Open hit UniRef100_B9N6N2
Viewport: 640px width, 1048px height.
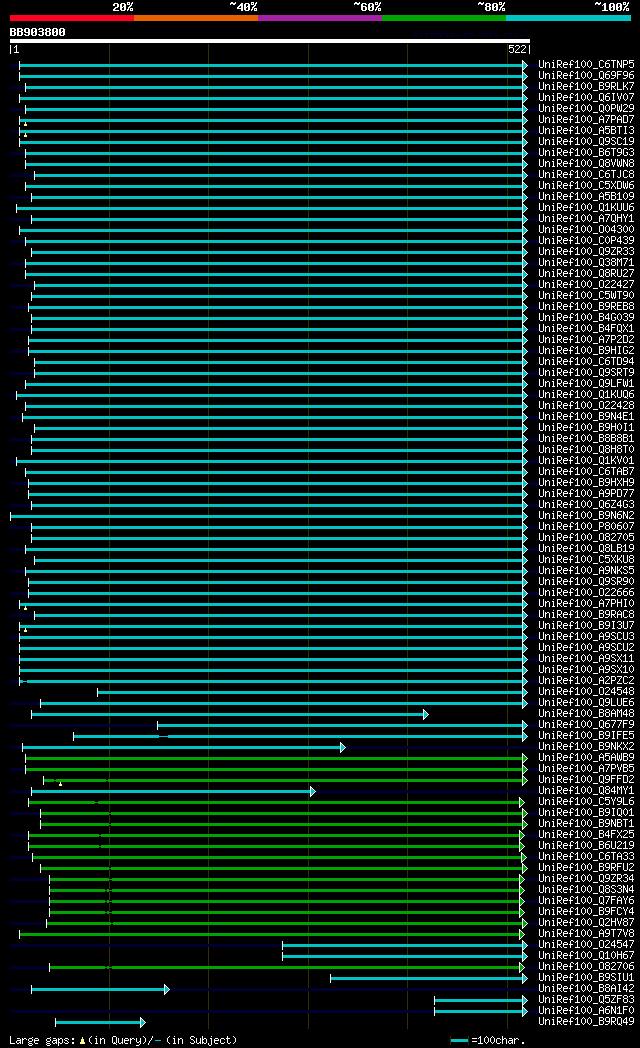click(586, 515)
